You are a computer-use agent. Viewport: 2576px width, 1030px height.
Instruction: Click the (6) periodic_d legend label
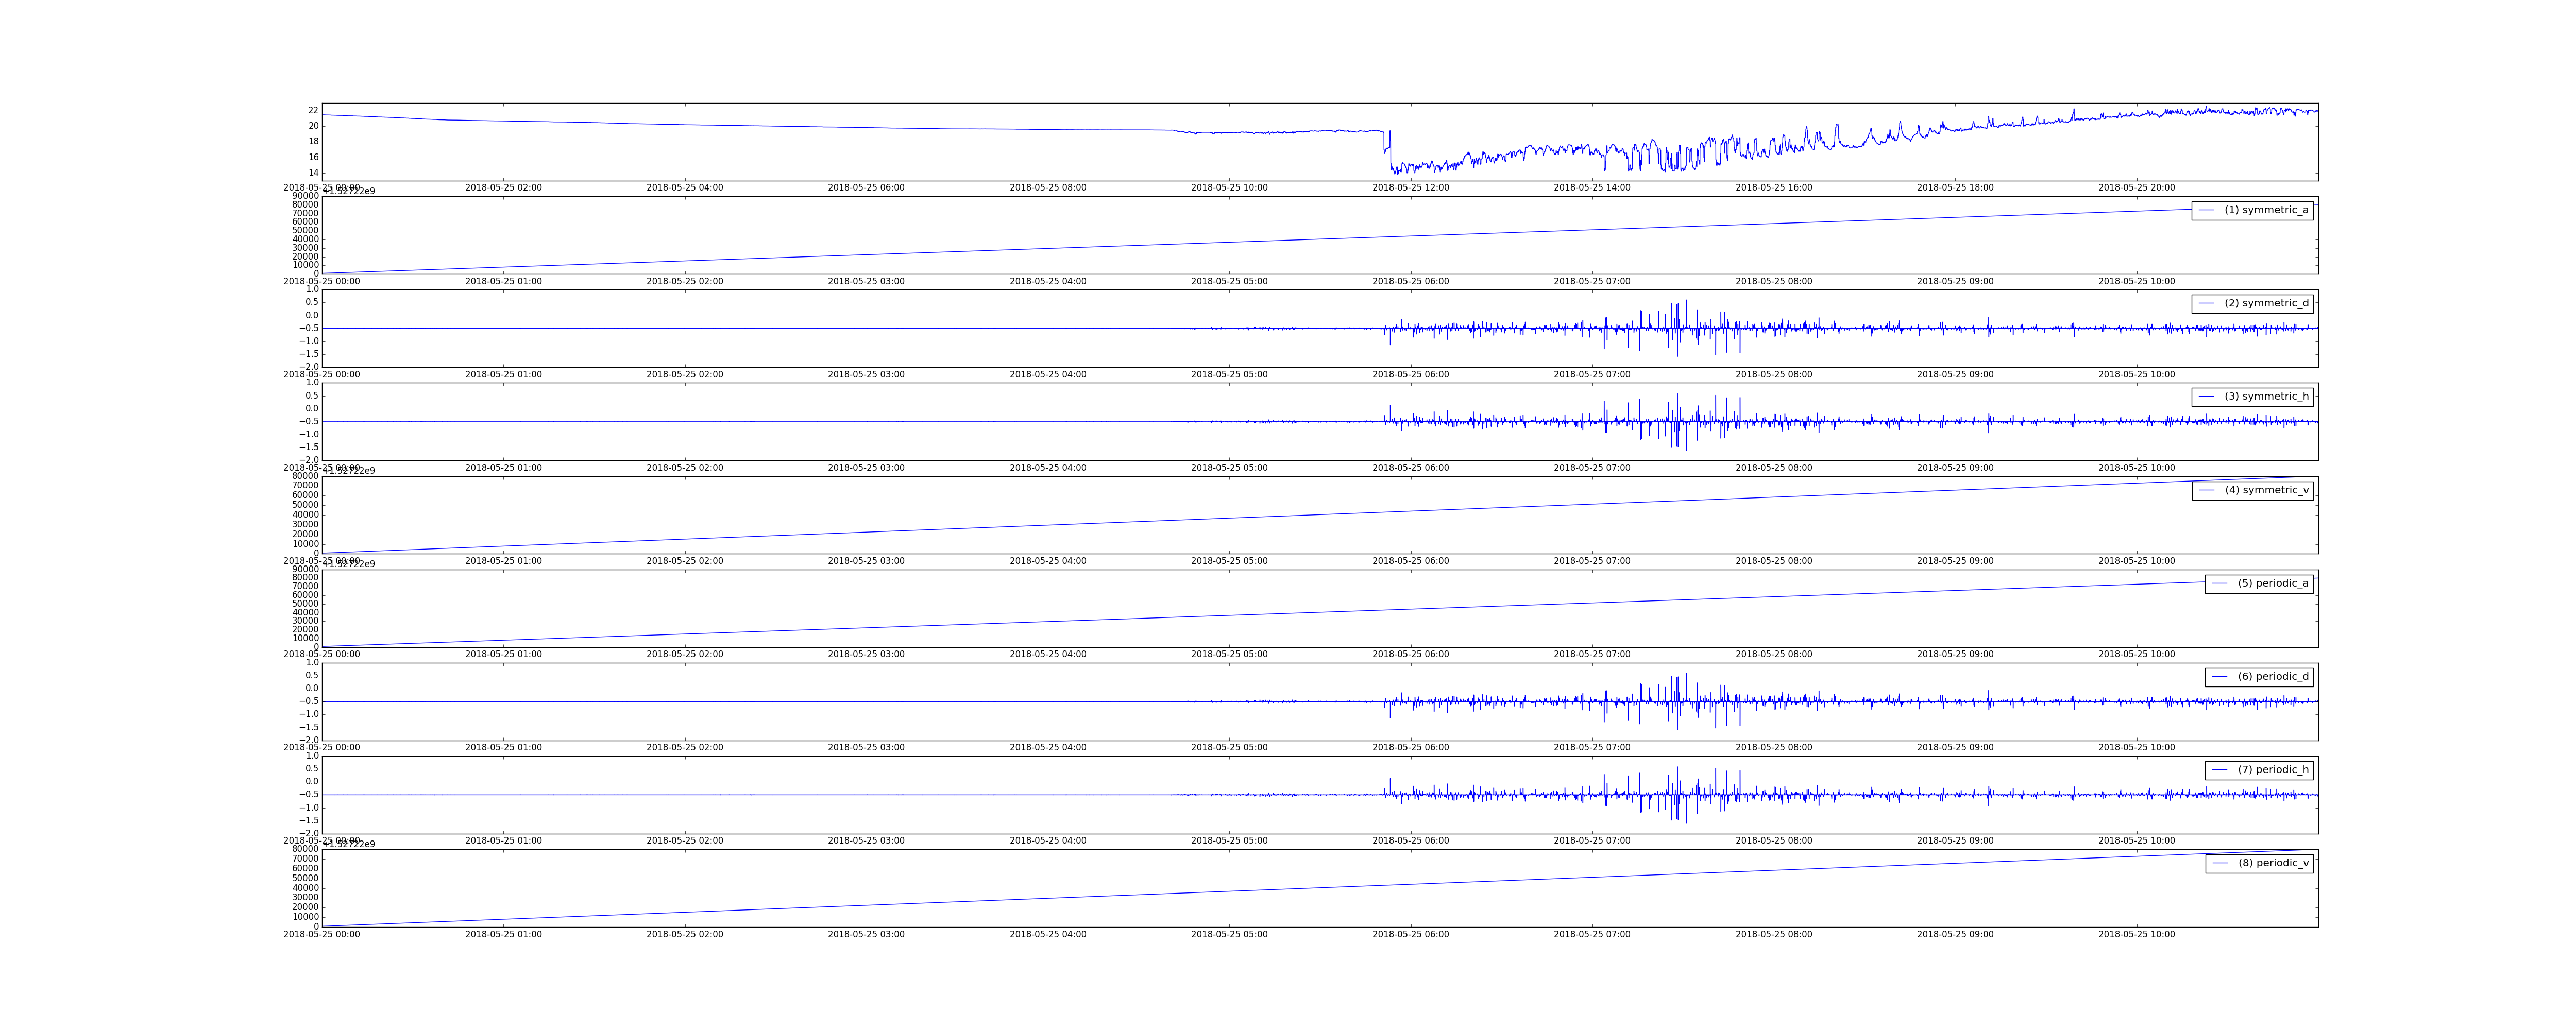[2273, 676]
